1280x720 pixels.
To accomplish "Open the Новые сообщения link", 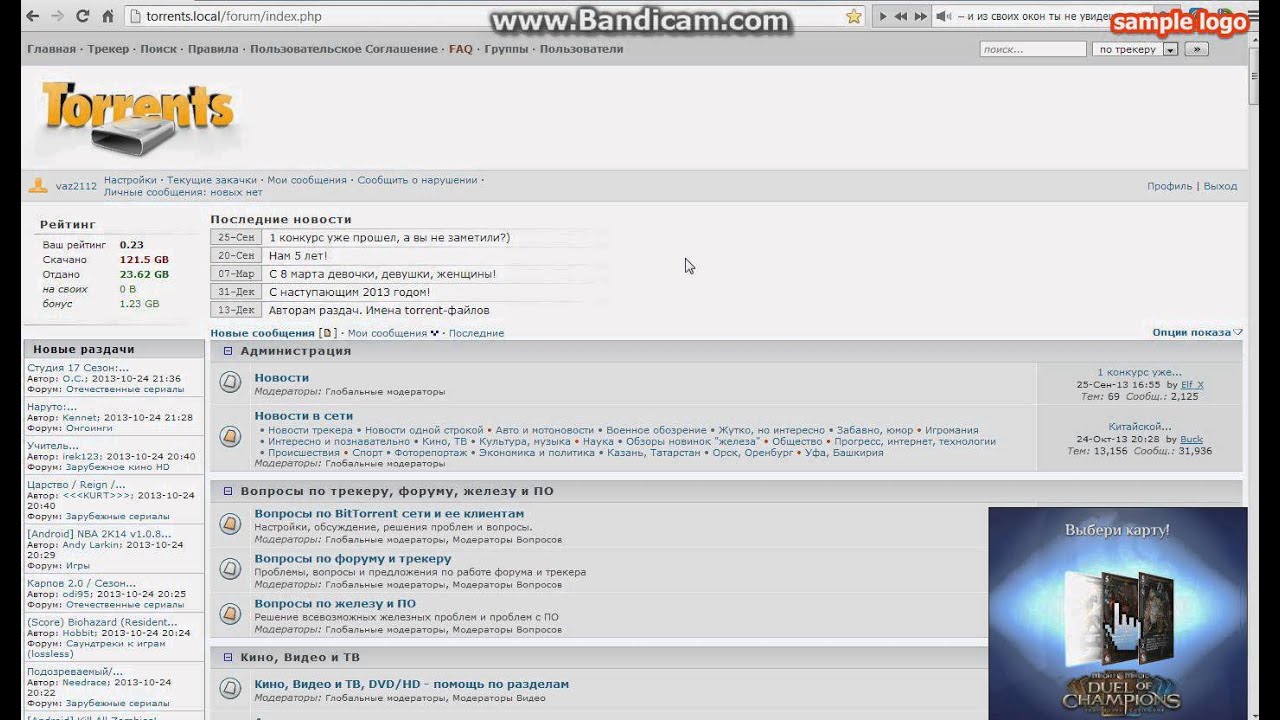I will coord(262,333).
